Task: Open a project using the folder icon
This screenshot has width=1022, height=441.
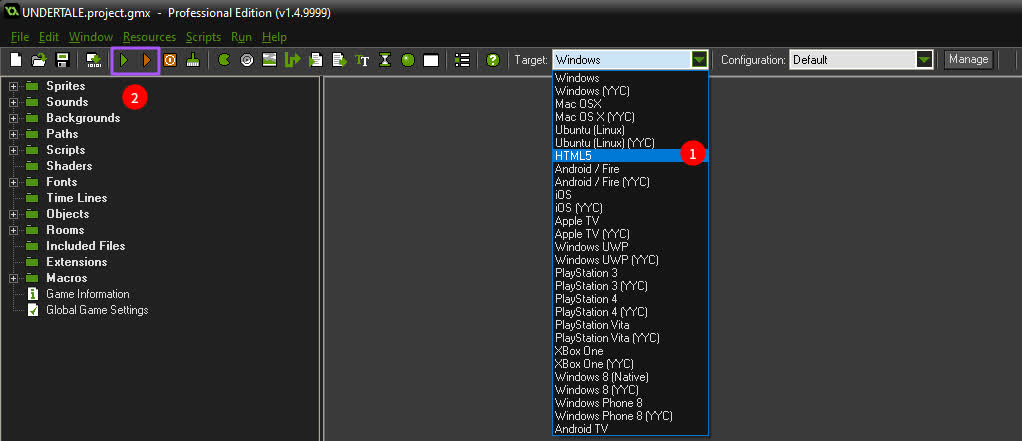Action: (x=39, y=60)
